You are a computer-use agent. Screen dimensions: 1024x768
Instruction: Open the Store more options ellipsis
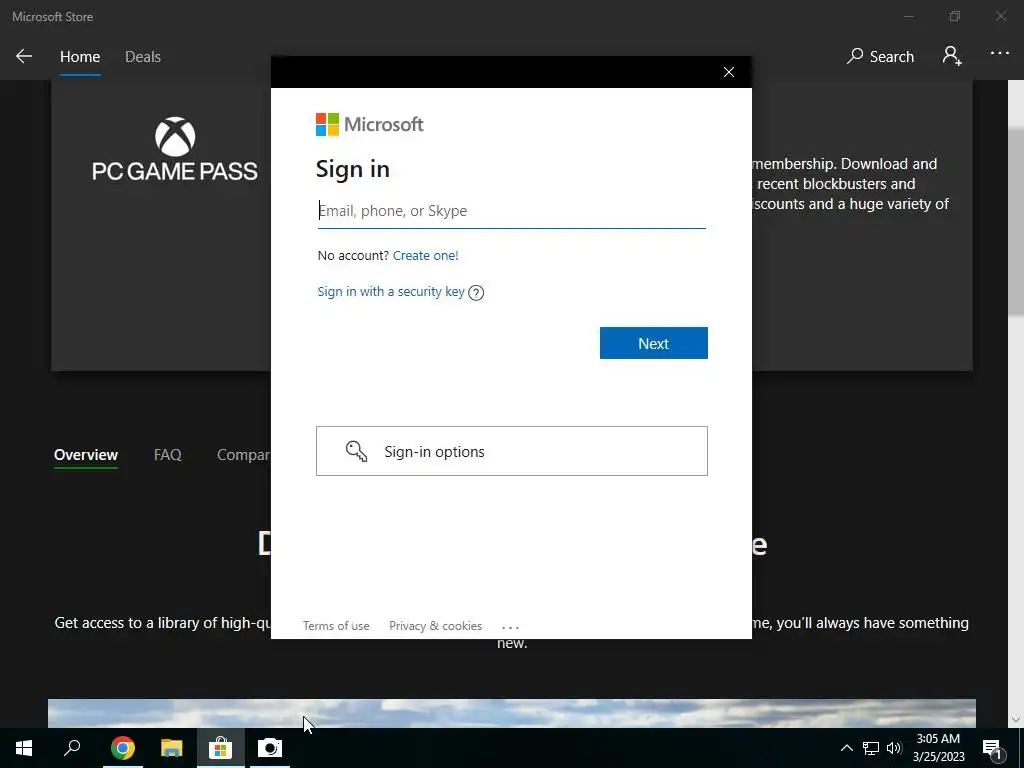[x=1000, y=53]
